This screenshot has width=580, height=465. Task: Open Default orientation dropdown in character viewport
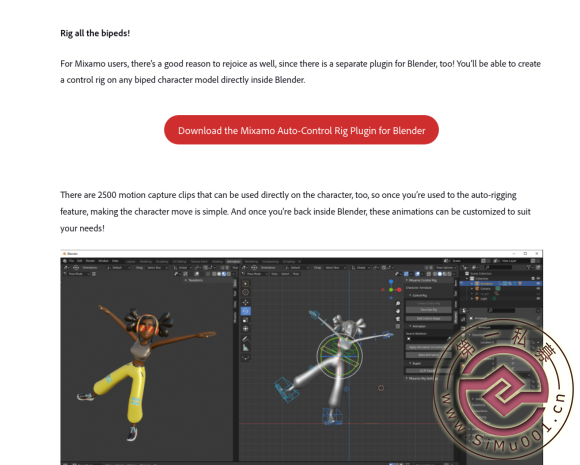pyautogui.click(x=119, y=267)
